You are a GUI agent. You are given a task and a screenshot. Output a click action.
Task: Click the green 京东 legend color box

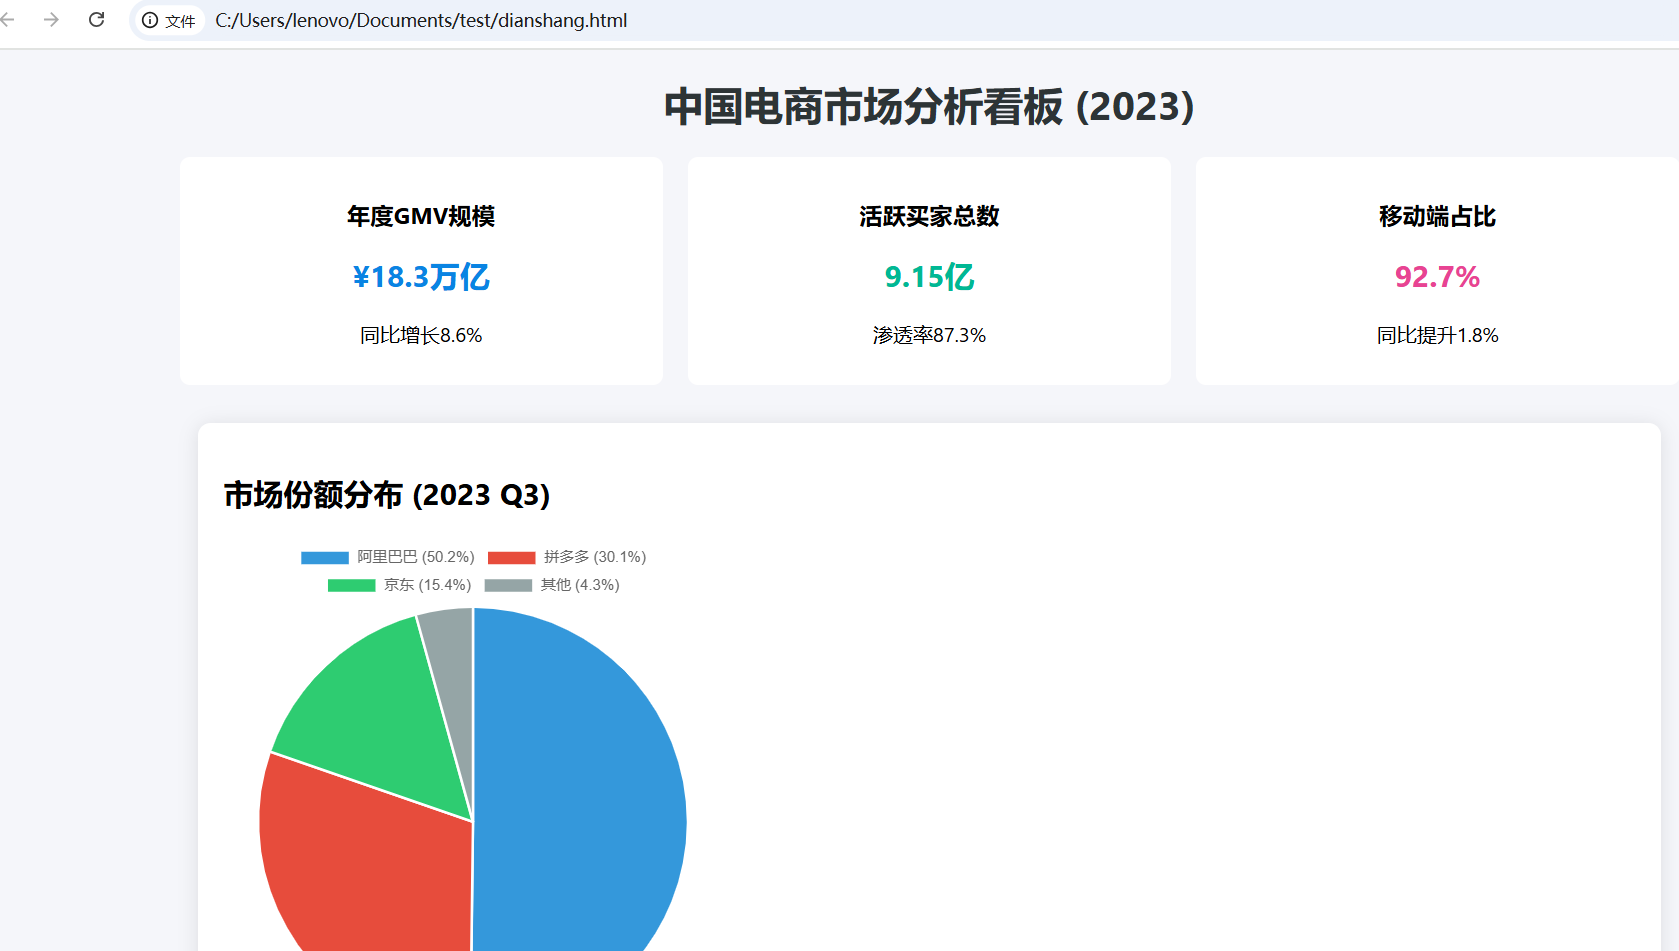tap(352, 586)
